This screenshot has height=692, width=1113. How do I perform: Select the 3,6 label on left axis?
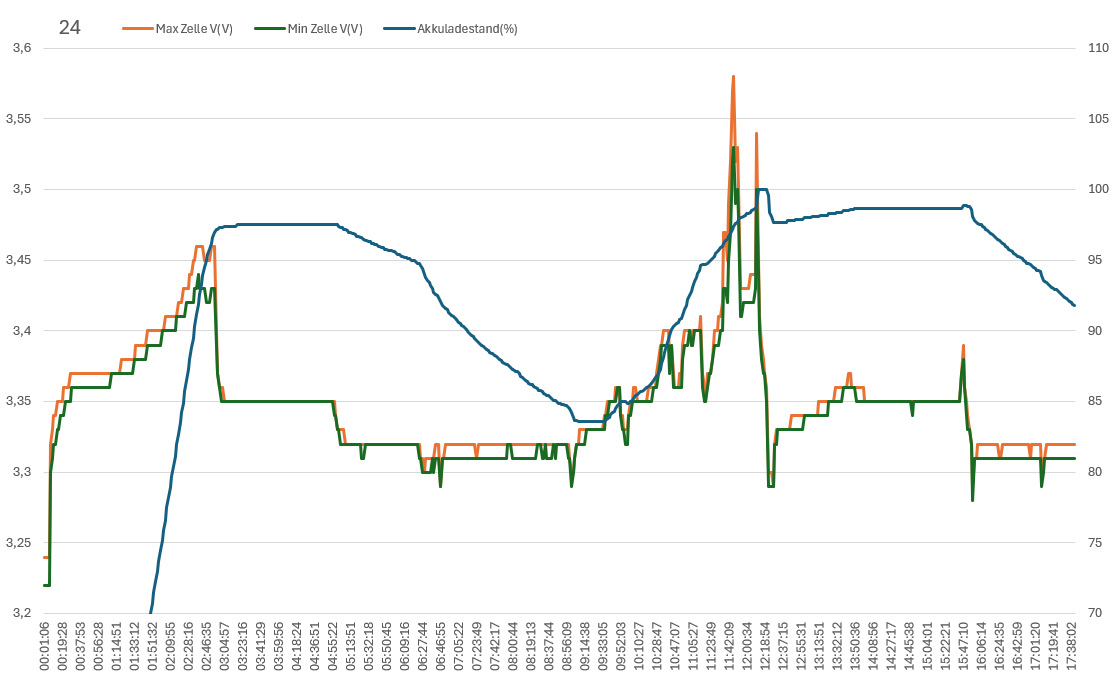(21, 48)
